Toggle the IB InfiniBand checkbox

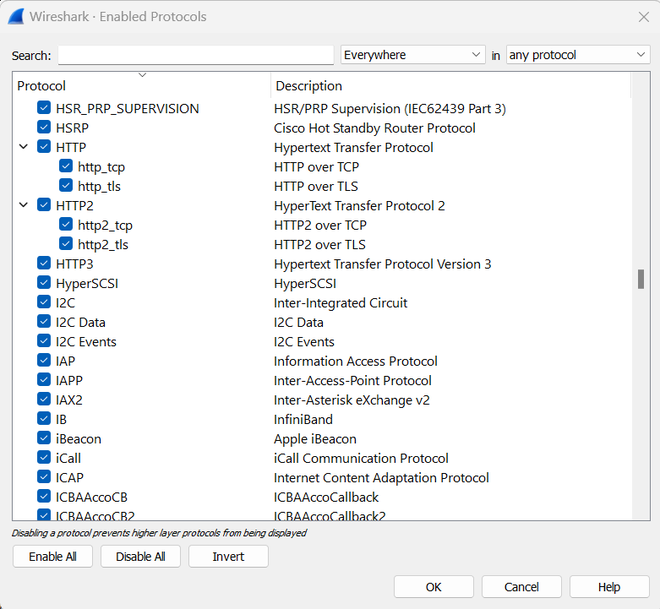coord(44,418)
